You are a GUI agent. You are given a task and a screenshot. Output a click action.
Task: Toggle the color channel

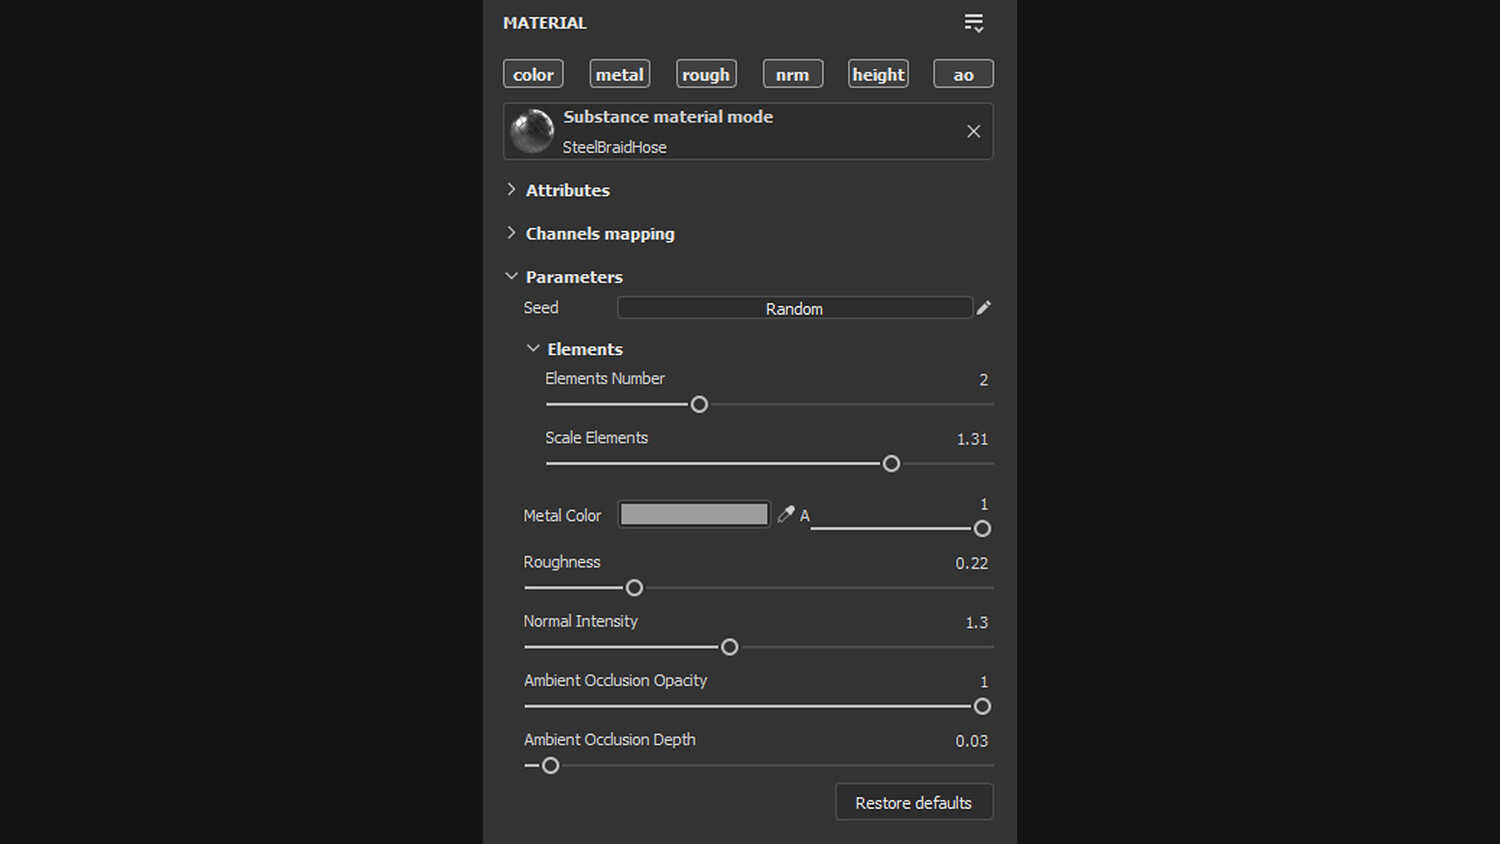click(533, 74)
